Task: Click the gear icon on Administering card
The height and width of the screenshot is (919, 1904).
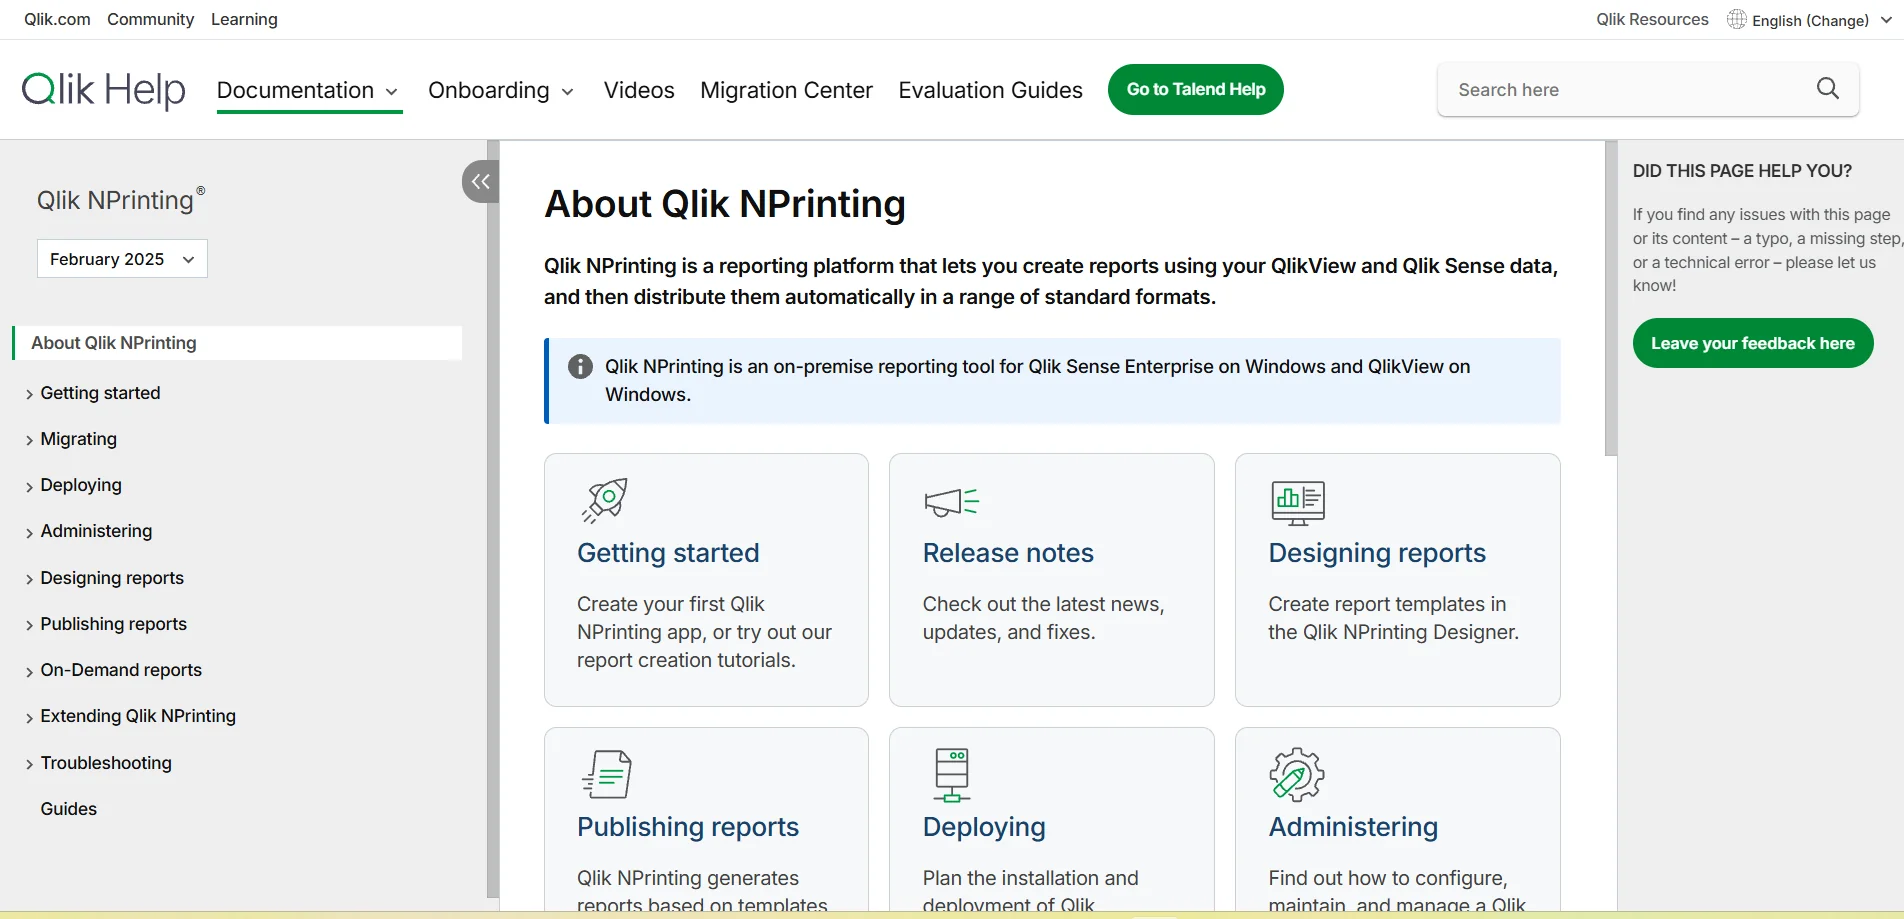Action: click(x=1296, y=774)
